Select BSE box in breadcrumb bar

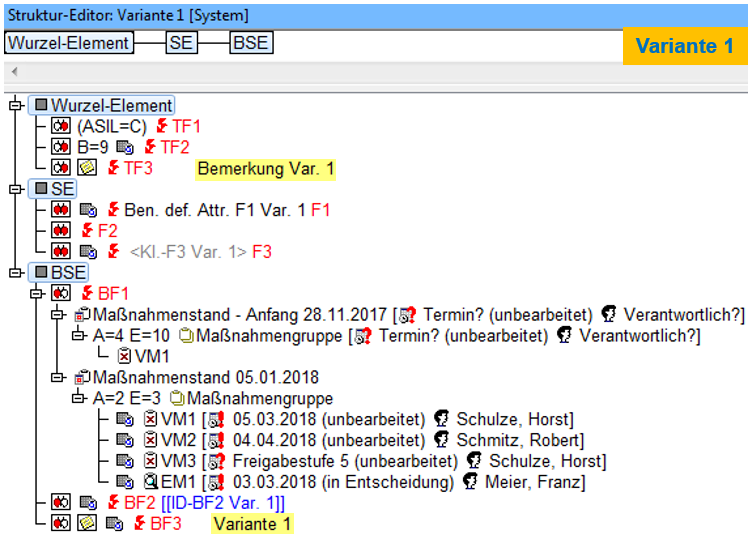point(251,43)
